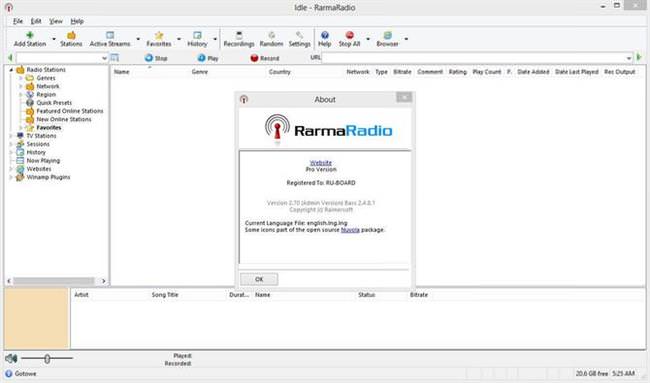Collapse the Radio Stations tree node
This screenshot has width=650, height=383.
tap(11, 70)
